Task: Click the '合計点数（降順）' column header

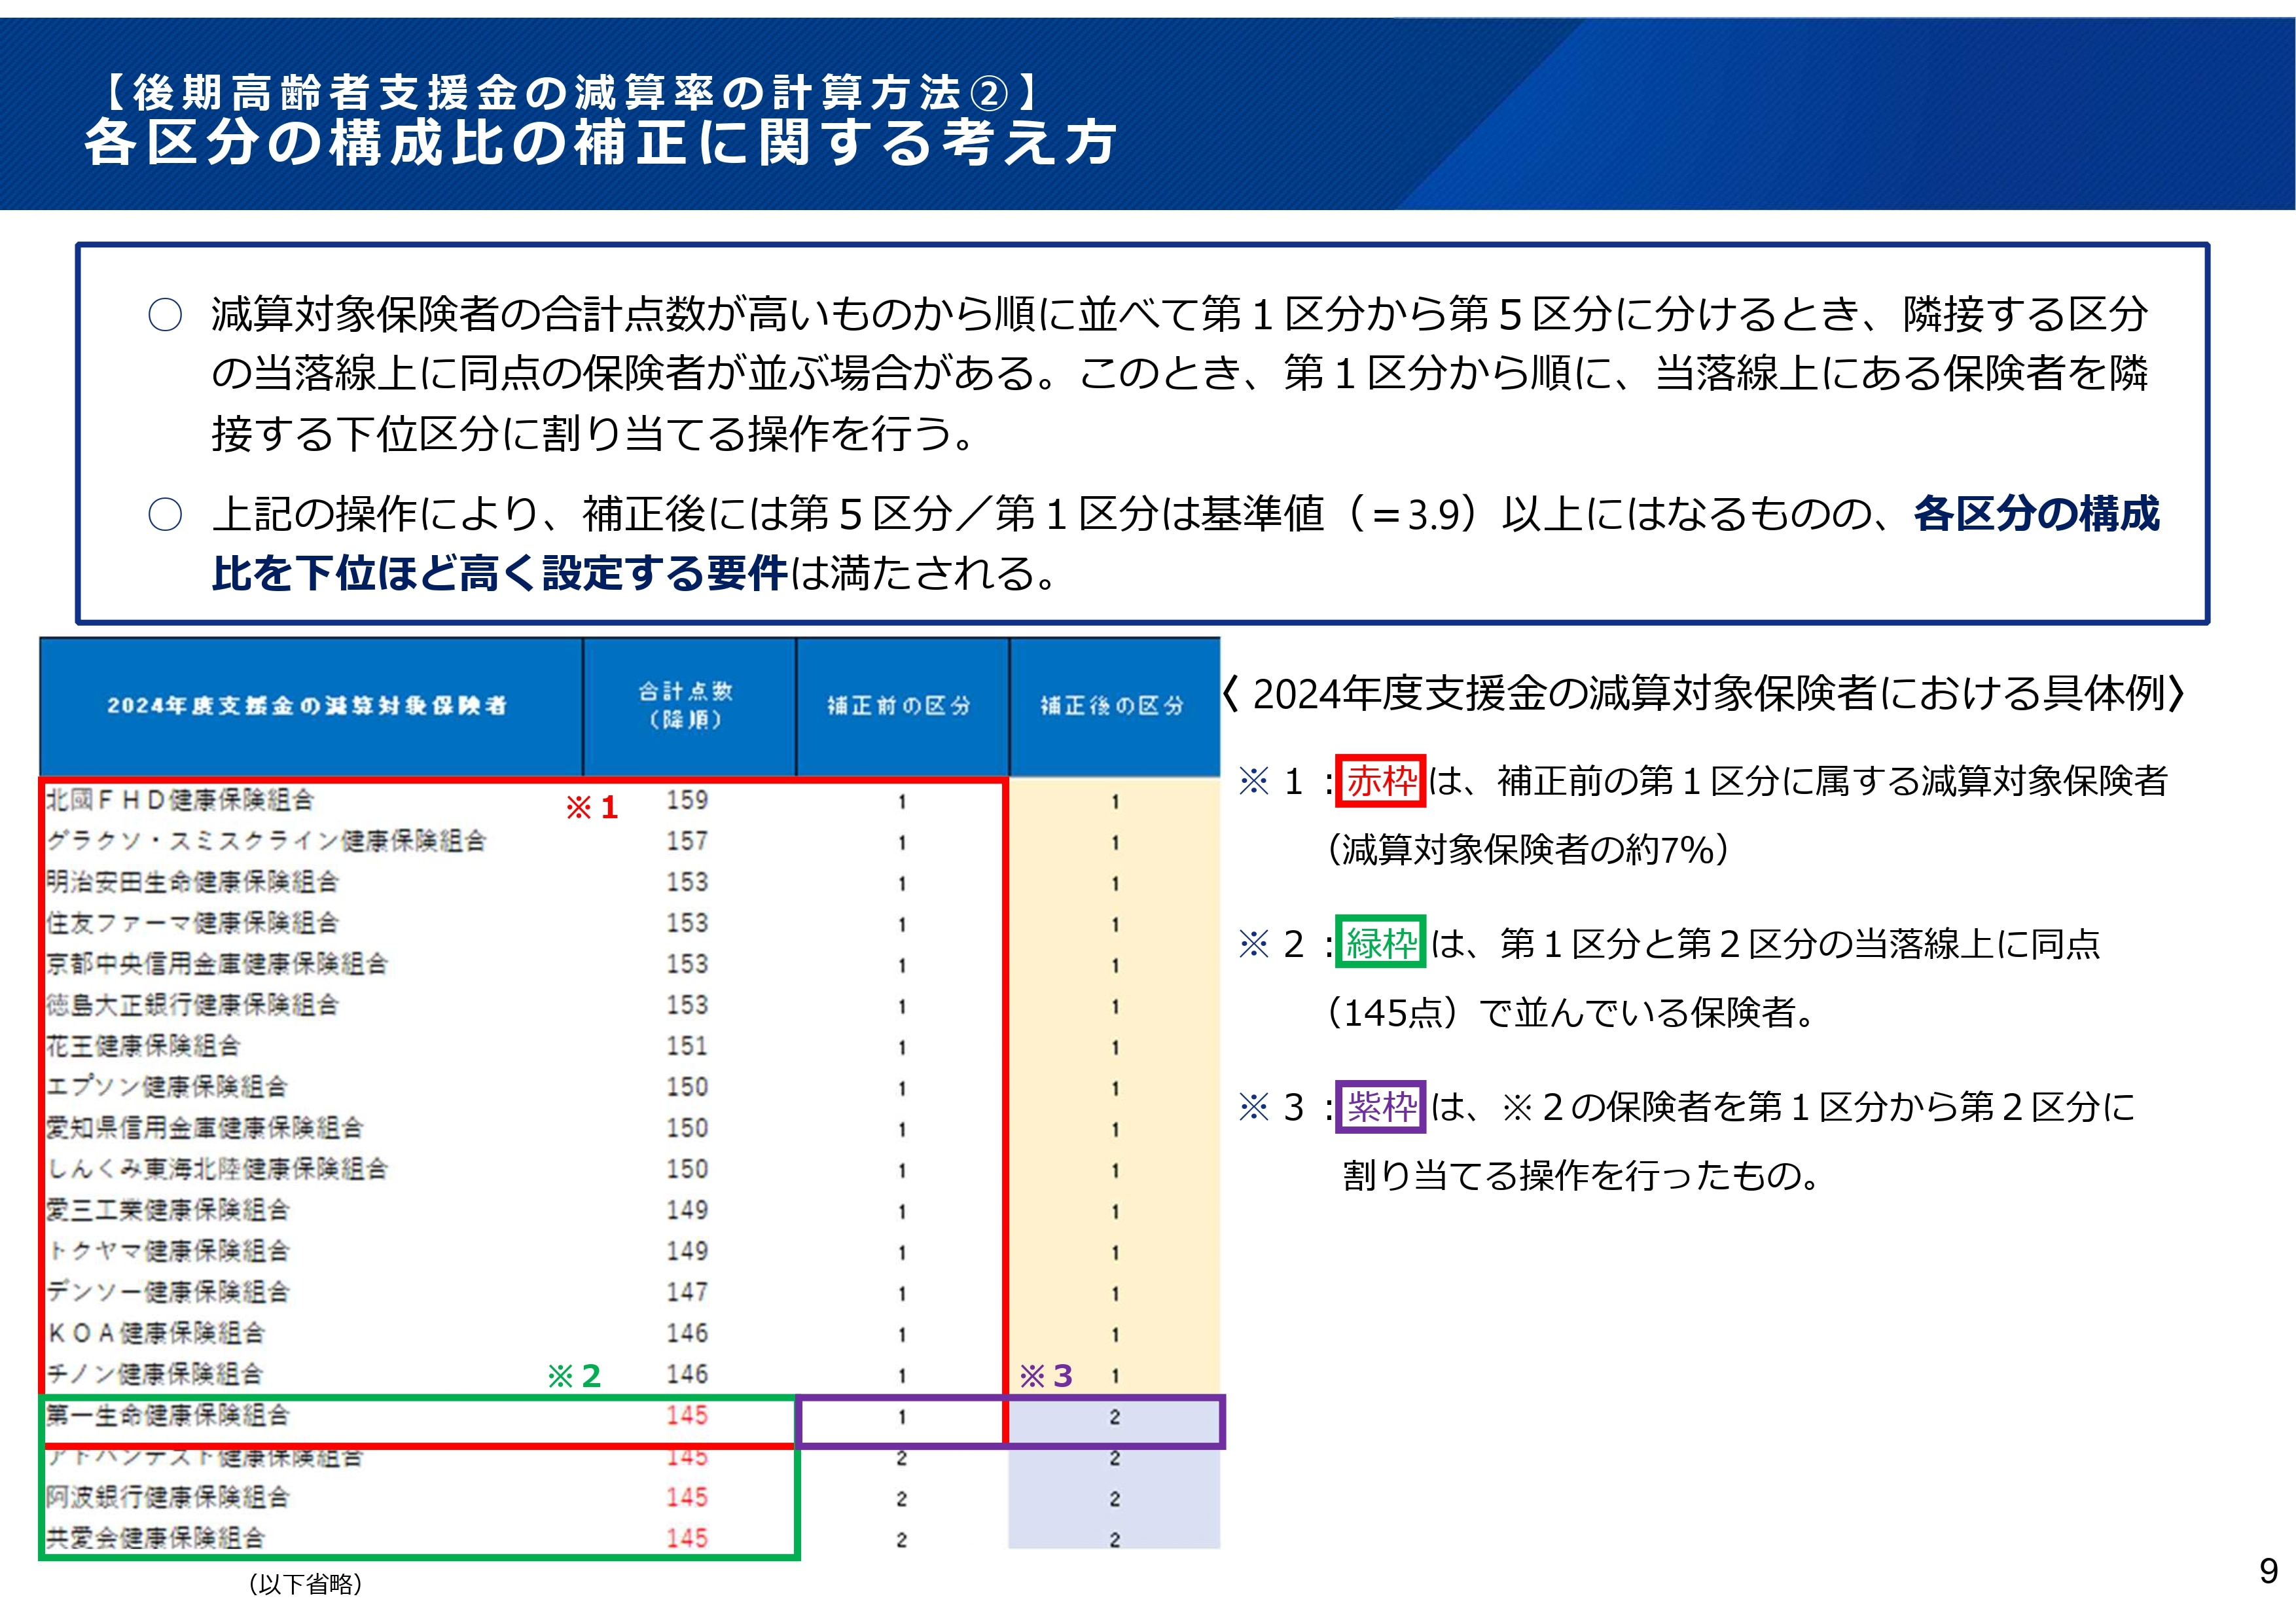Action: 687,705
